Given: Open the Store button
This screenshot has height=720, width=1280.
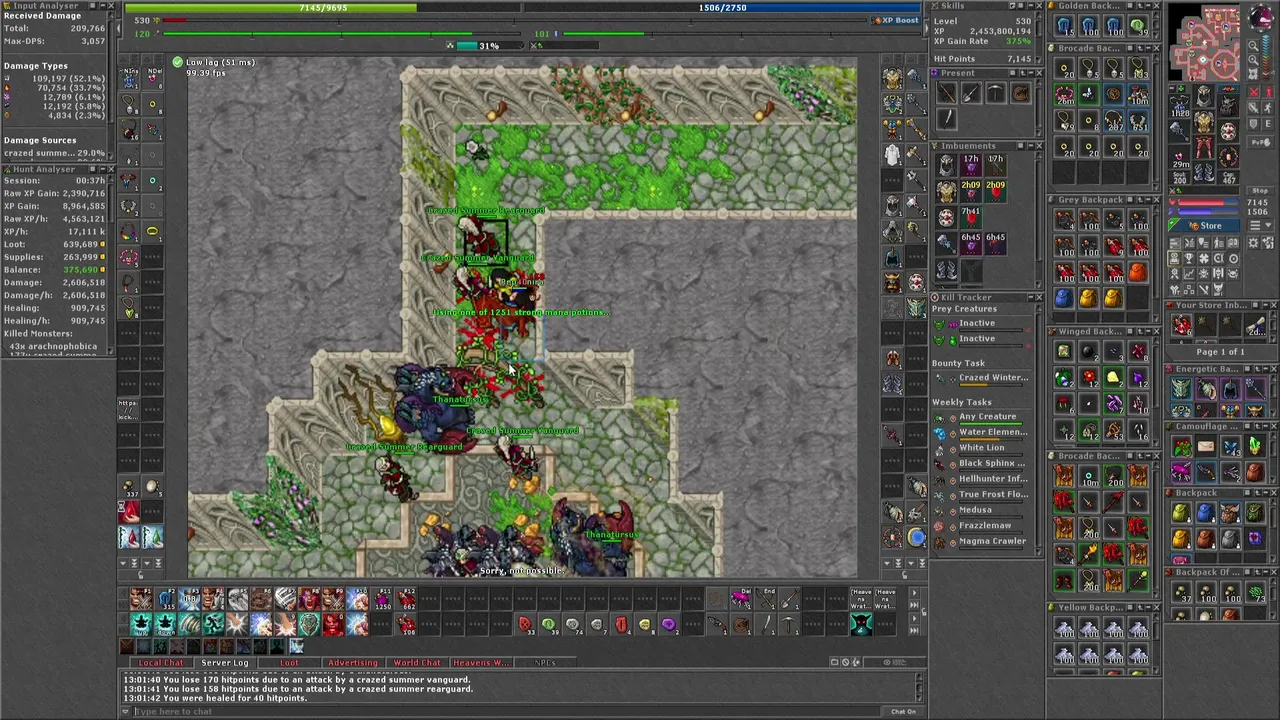Looking at the screenshot, I should [x=1204, y=226].
